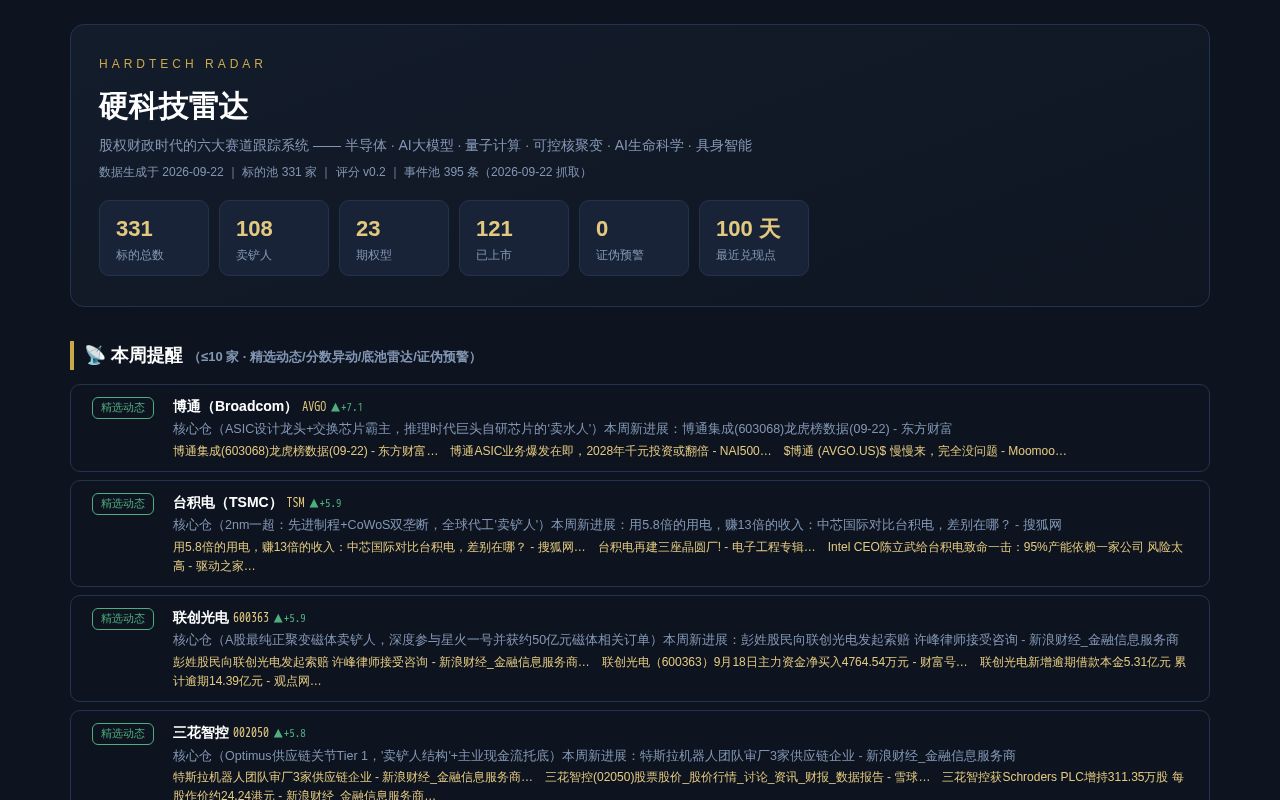Image resolution: width=1280 pixels, height=800 pixels.
Task: Click the 精选动态 tag on the 台积电 row
Action: pos(123,504)
